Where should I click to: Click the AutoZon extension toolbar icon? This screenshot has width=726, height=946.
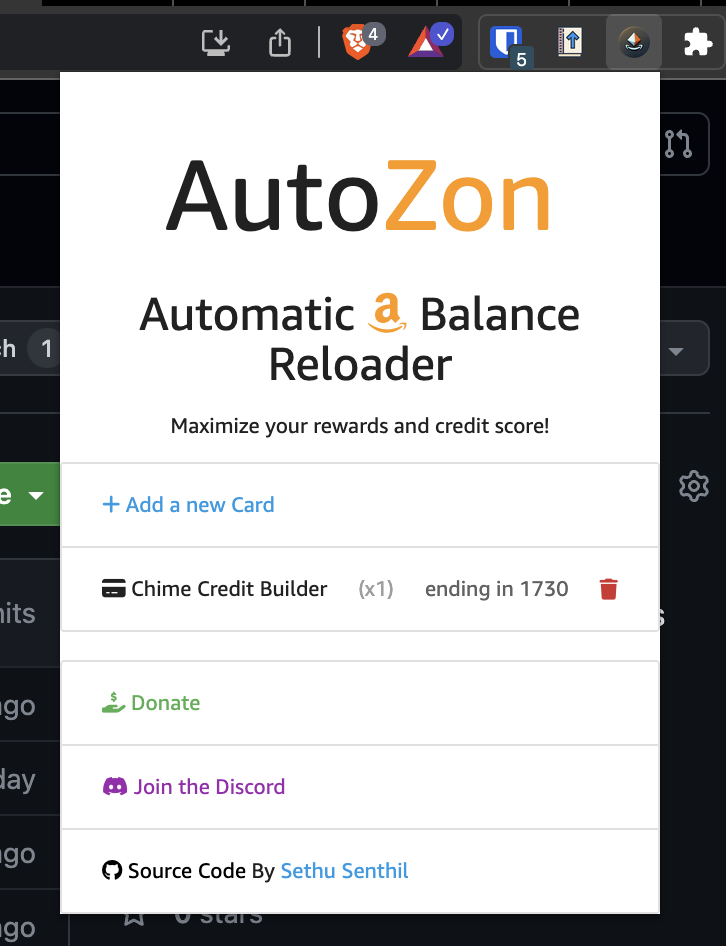pyautogui.click(x=634, y=42)
